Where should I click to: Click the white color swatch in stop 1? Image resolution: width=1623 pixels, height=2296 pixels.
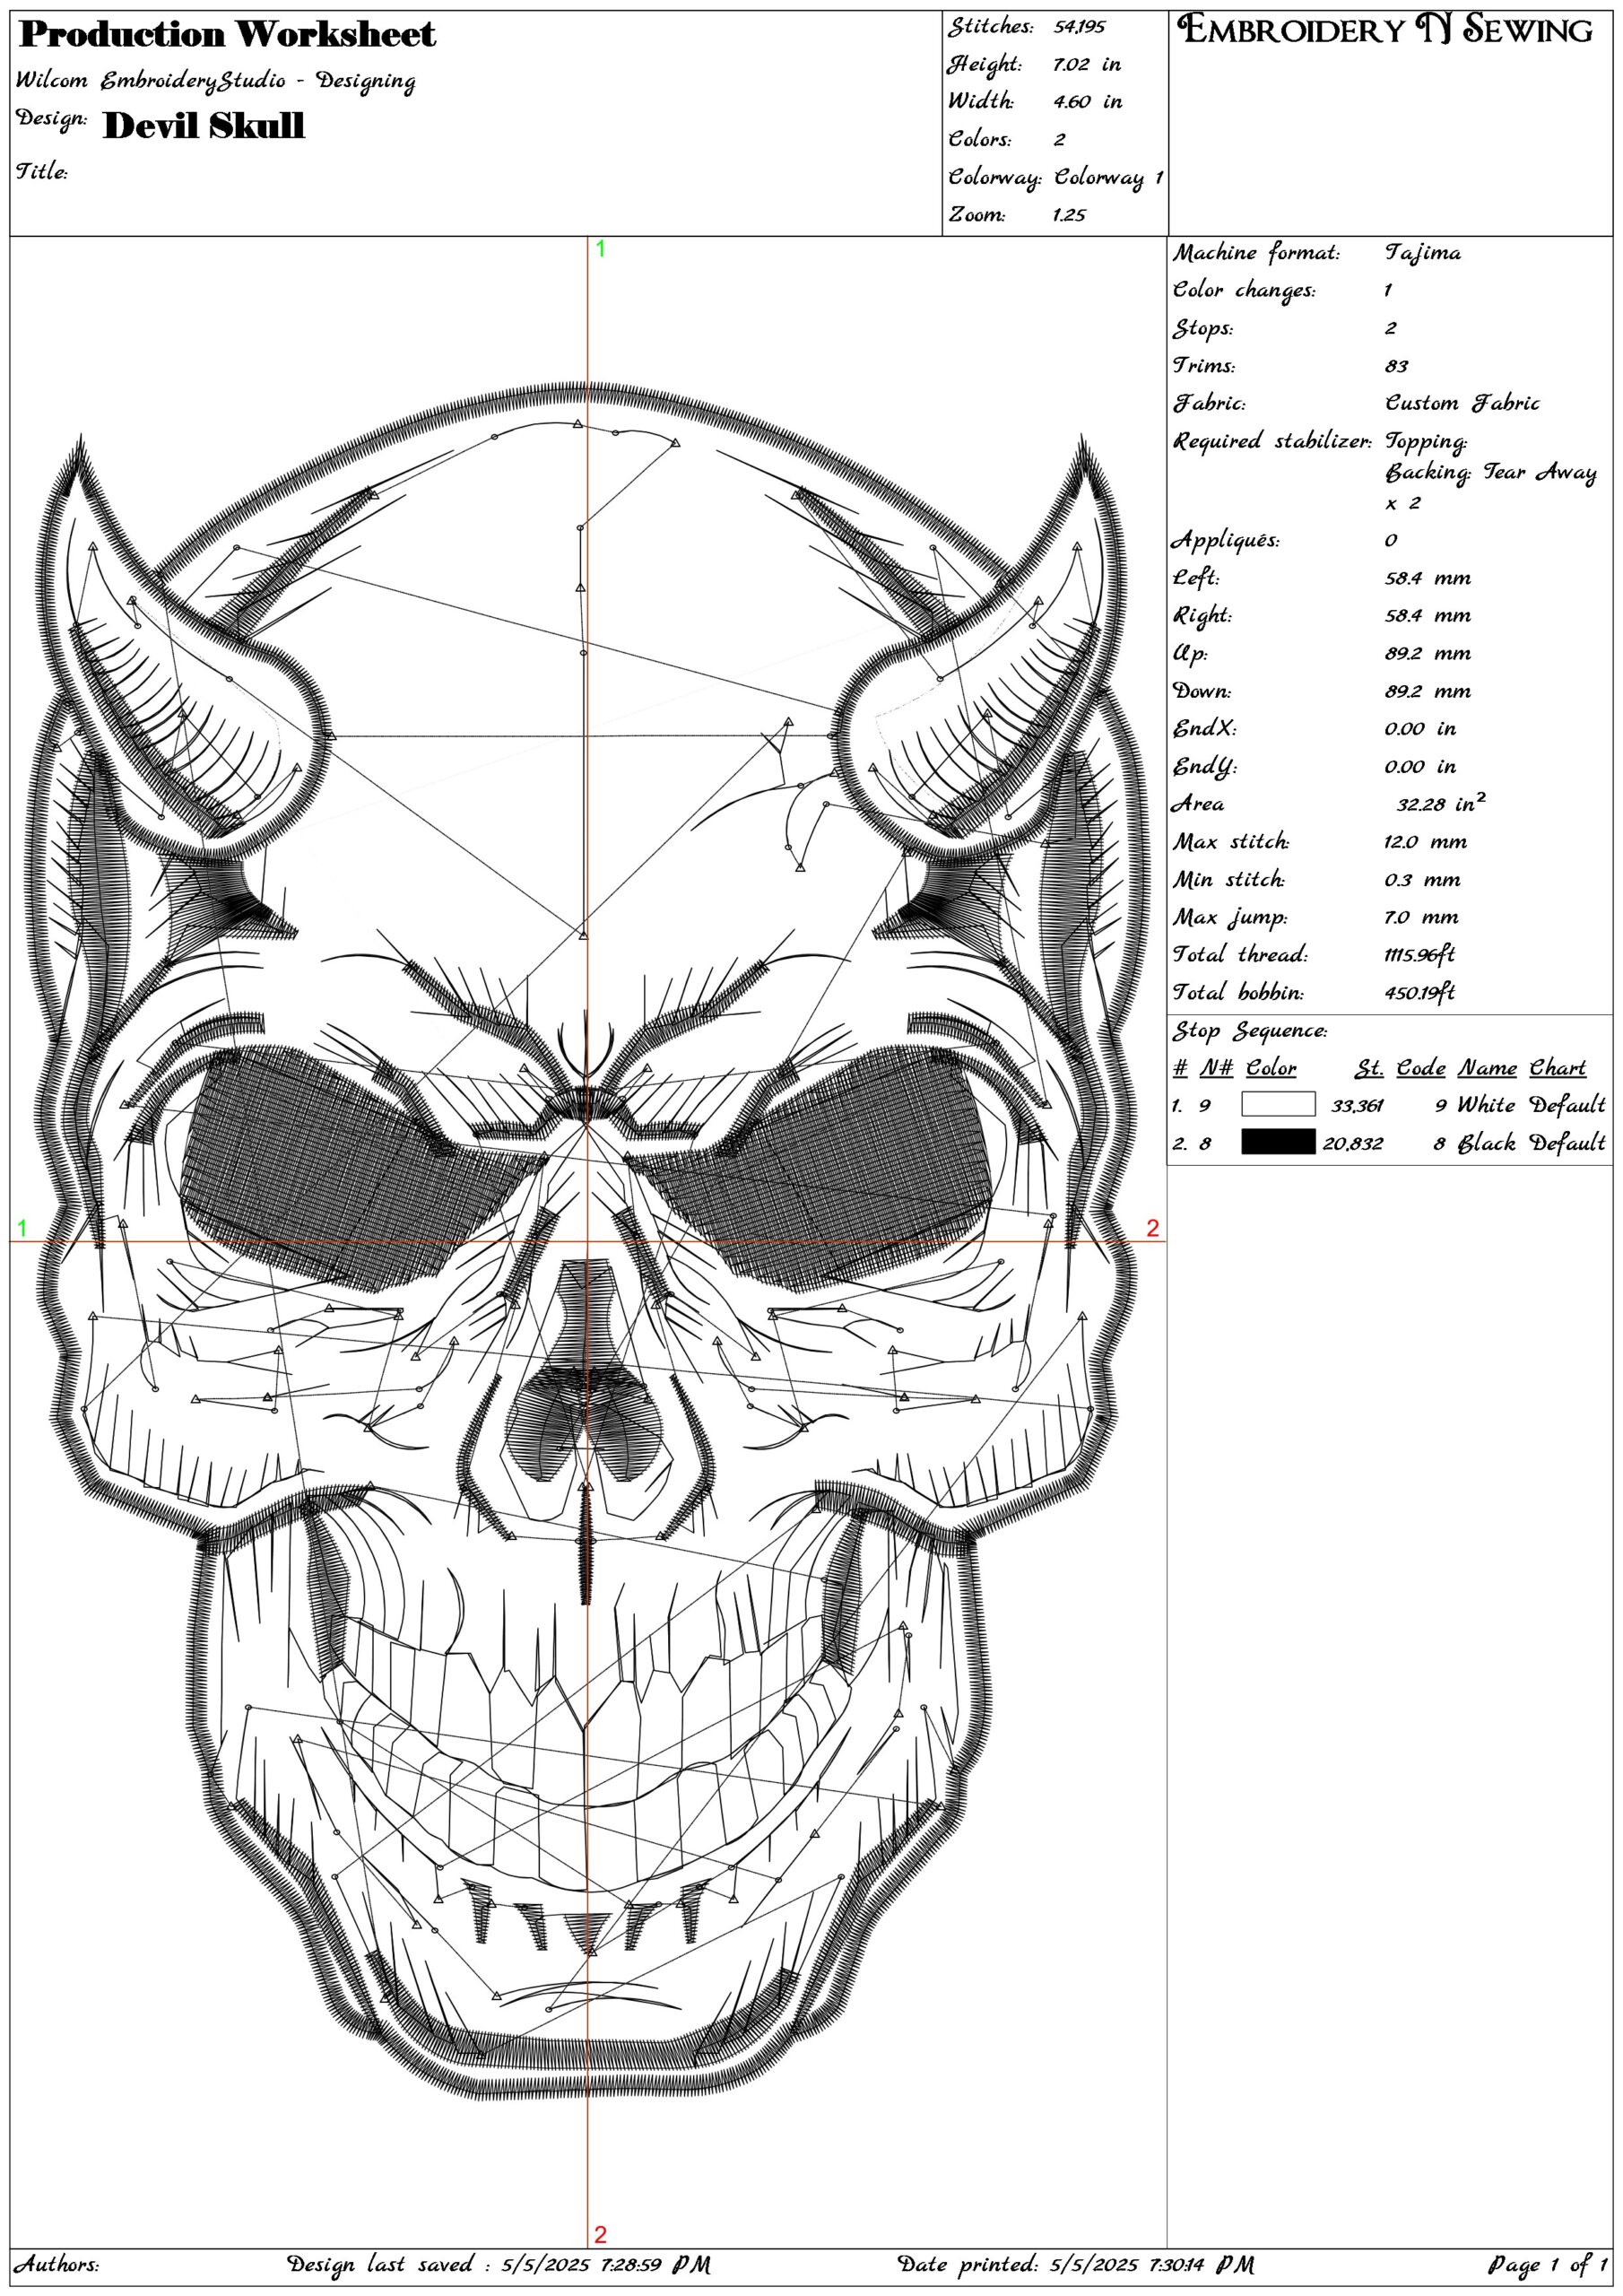point(1277,1104)
